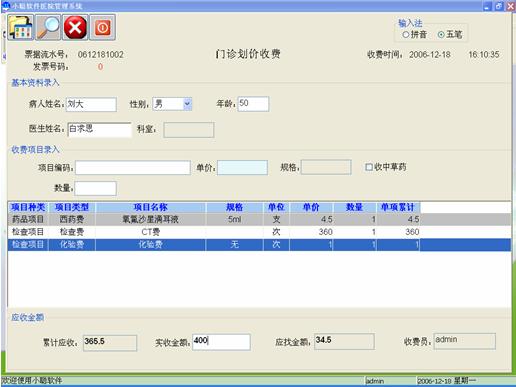Sort by 项目名称 column header
Viewport: 516px width, 387px height.
coord(151,207)
